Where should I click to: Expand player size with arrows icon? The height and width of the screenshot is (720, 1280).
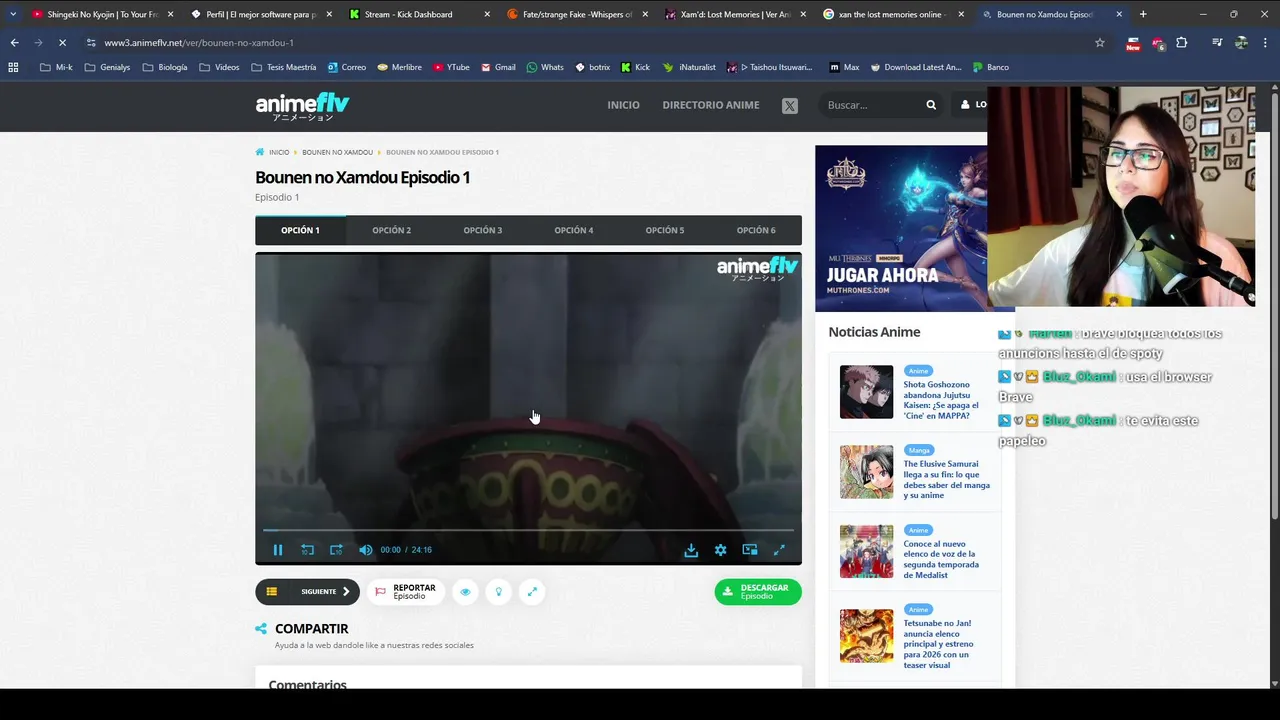[532, 592]
